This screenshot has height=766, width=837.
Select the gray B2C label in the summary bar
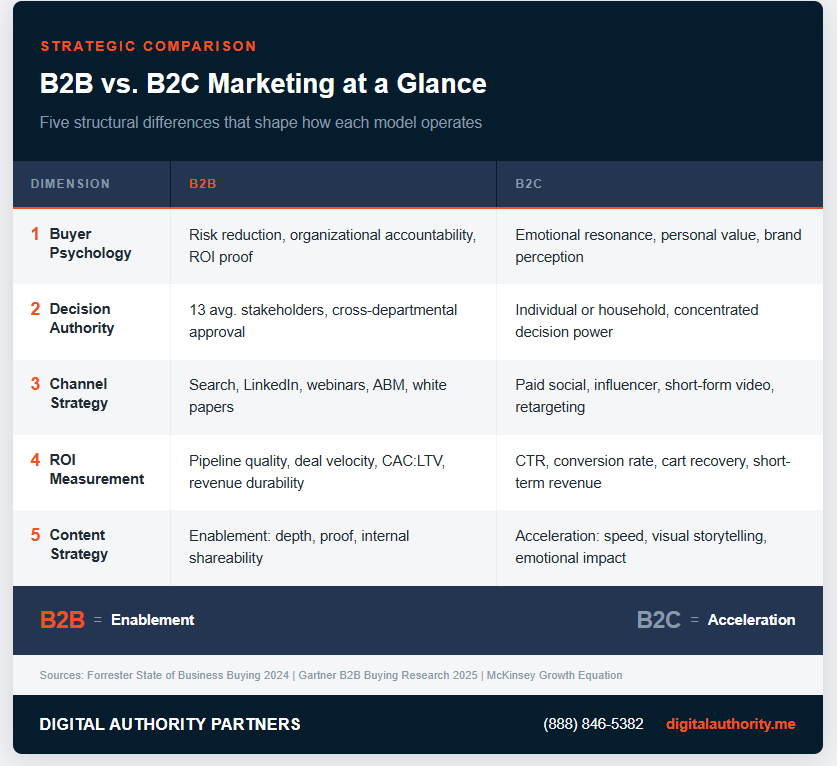tap(658, 619)
